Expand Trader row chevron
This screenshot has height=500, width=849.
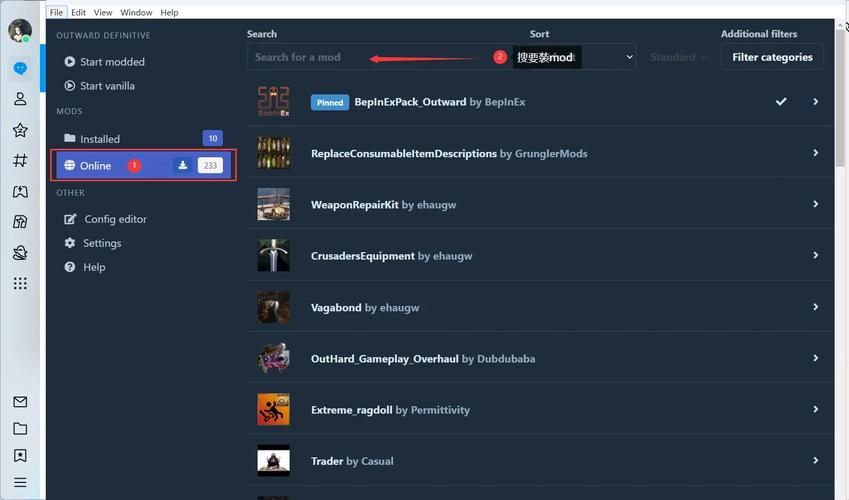pyautogui.click(x=815, y=460)
